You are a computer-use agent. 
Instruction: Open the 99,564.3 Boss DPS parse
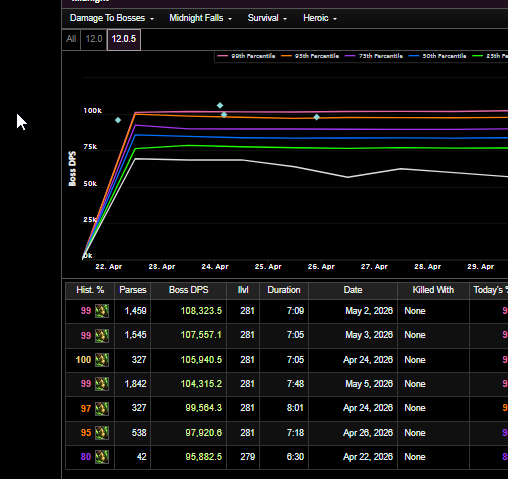pos(203,408)
